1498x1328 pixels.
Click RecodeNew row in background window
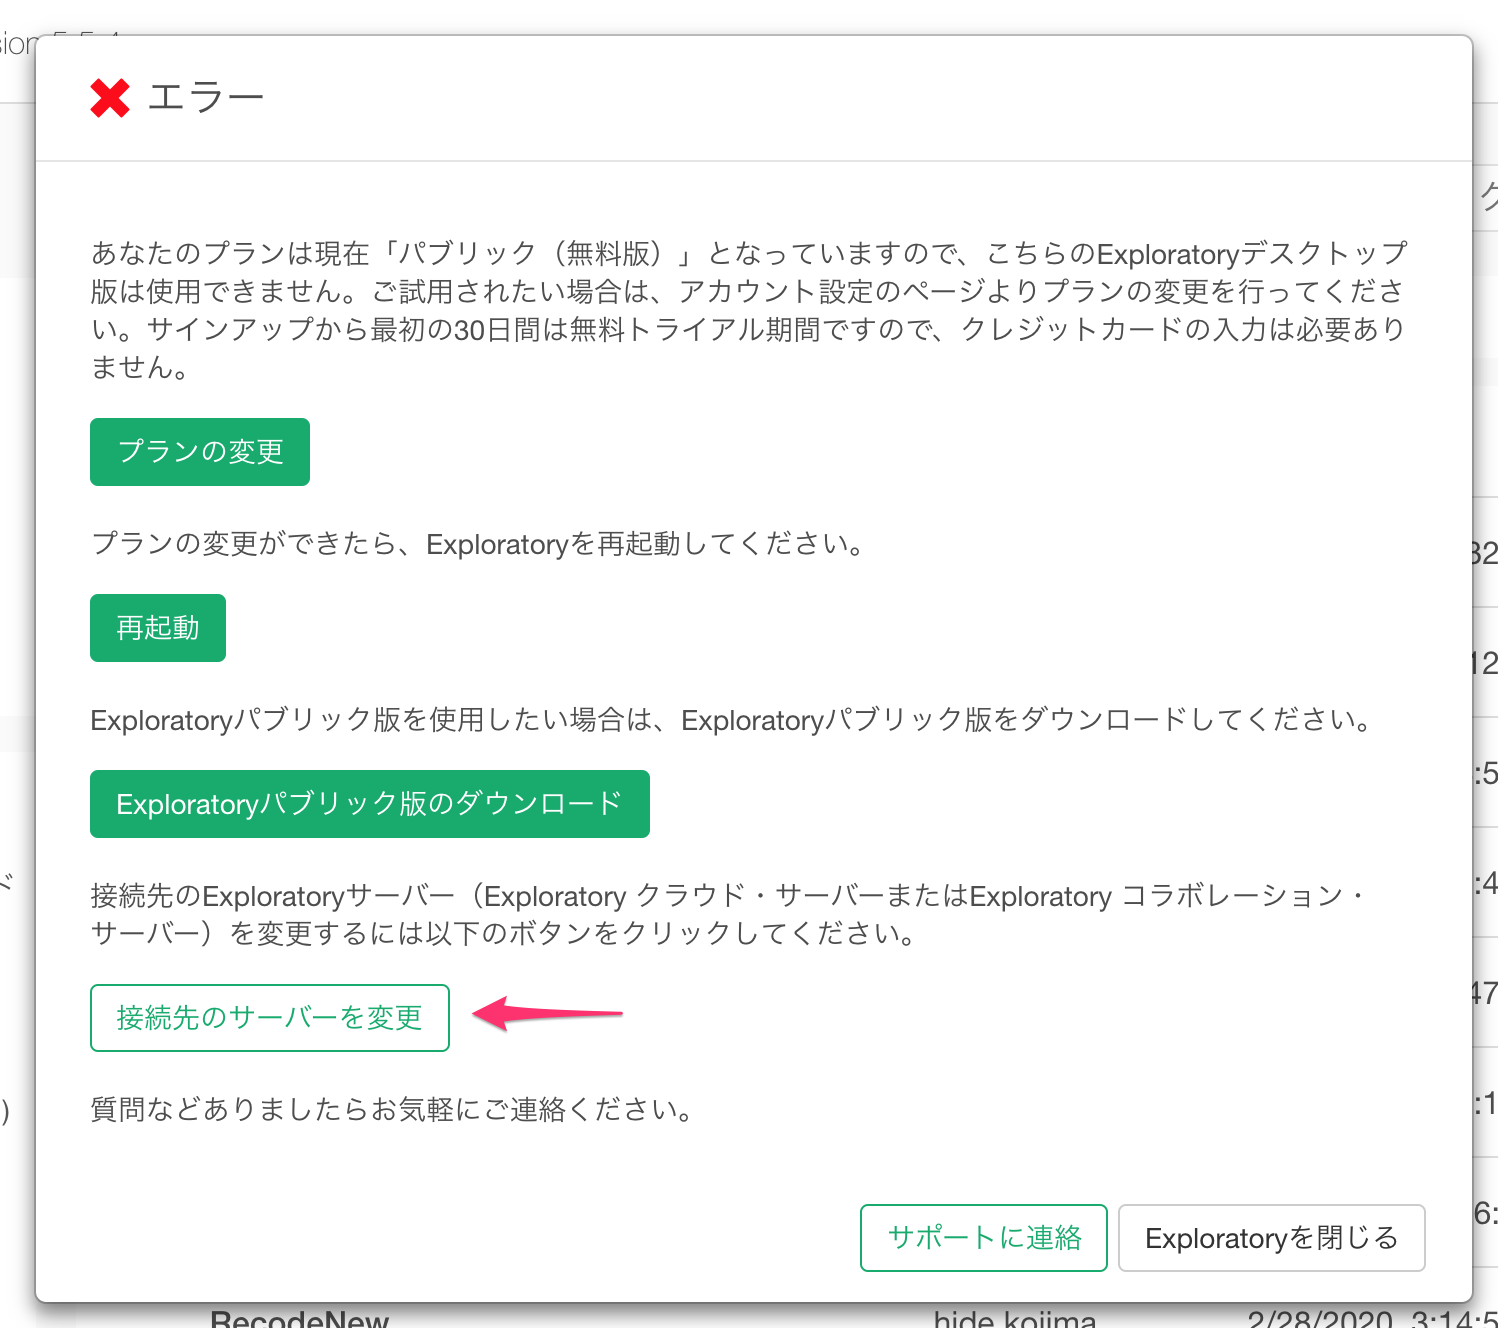[299, 1319]
